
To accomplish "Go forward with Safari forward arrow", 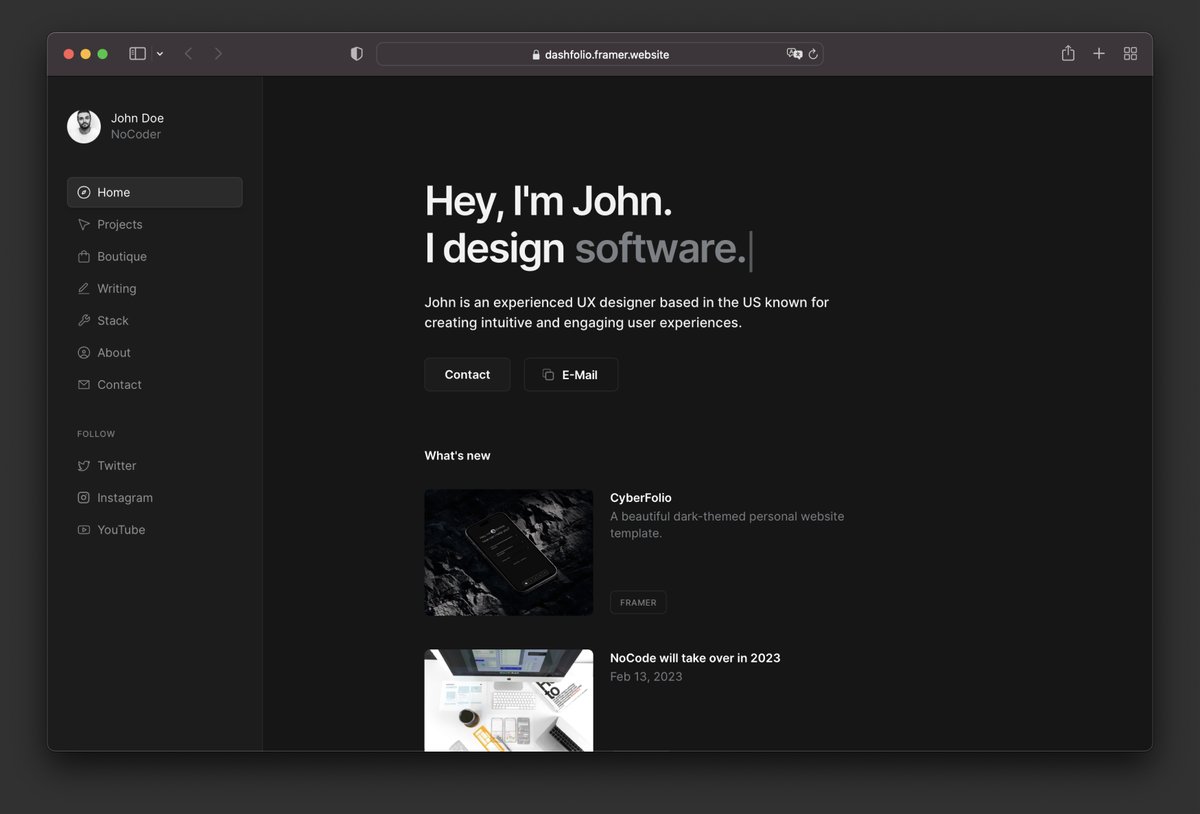I will 218,54.
